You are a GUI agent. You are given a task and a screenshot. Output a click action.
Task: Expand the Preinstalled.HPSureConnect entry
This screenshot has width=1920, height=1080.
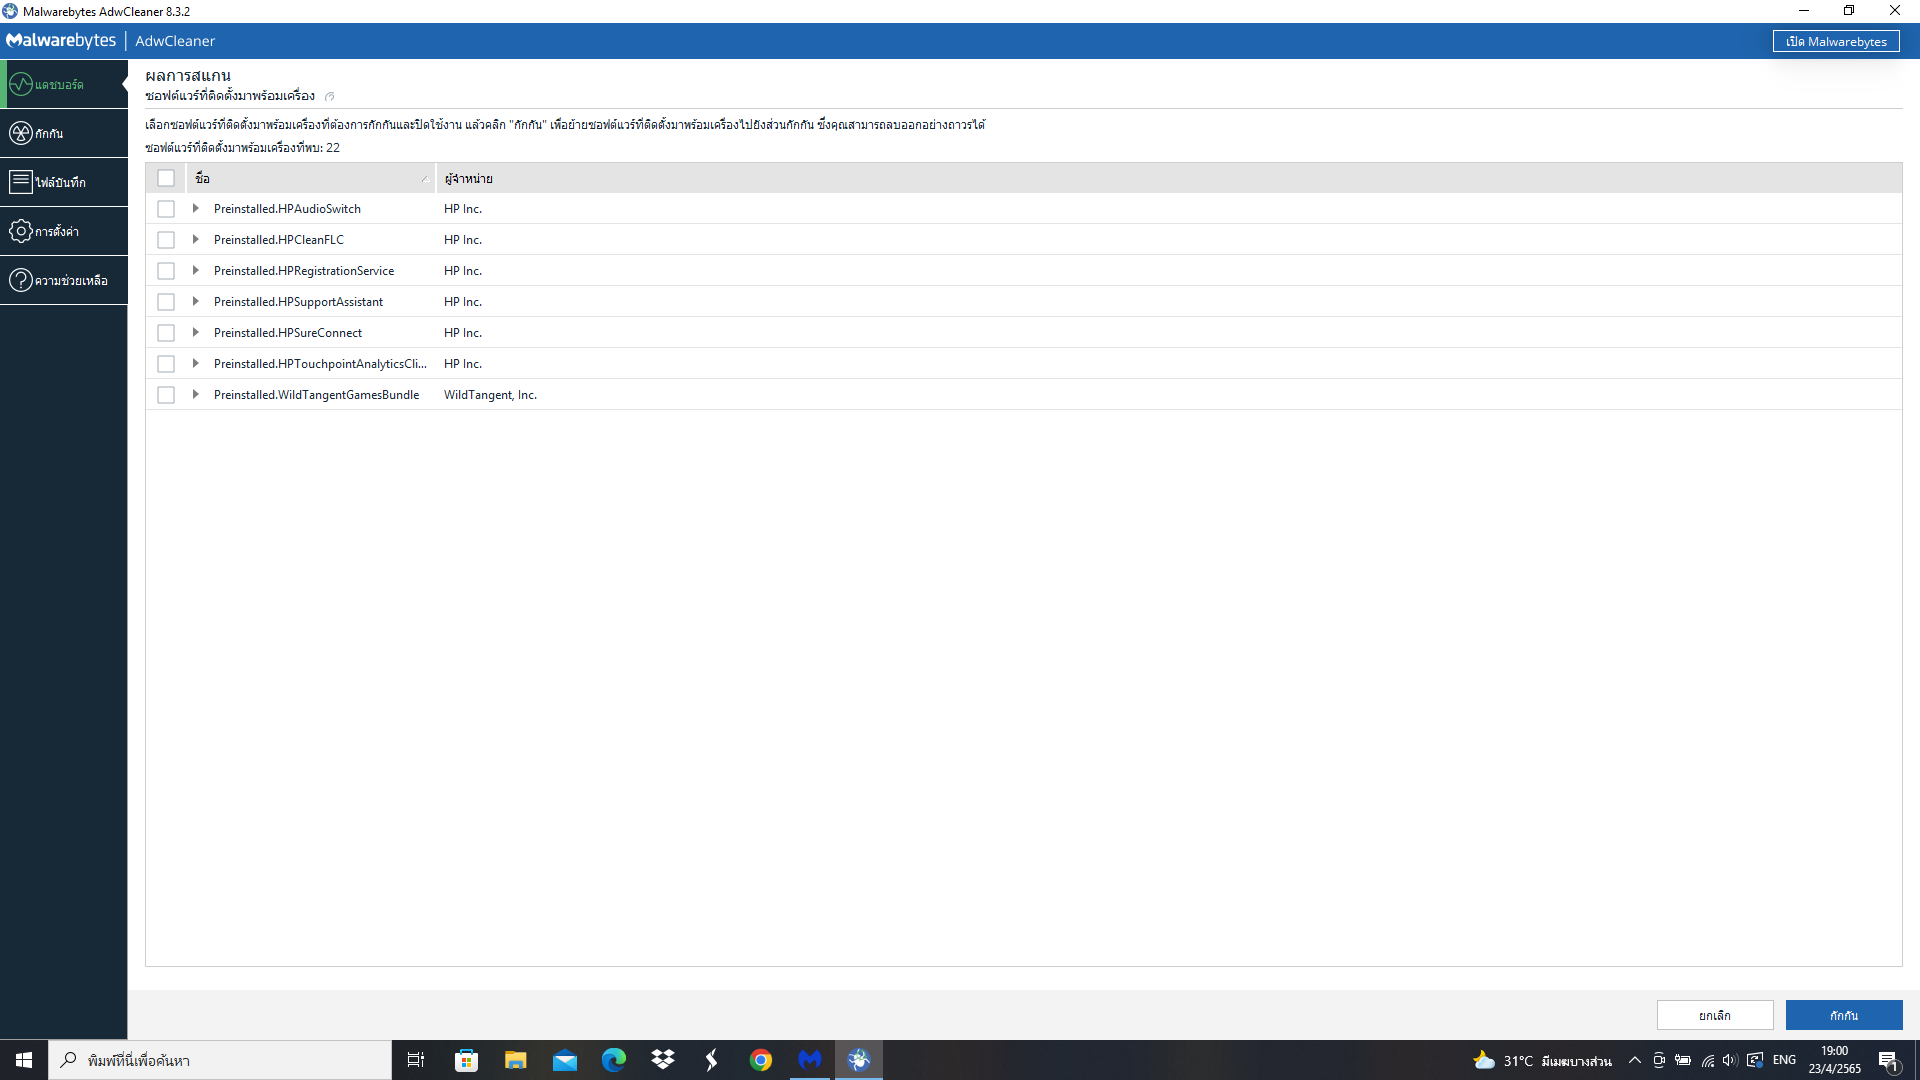(196, 333)
